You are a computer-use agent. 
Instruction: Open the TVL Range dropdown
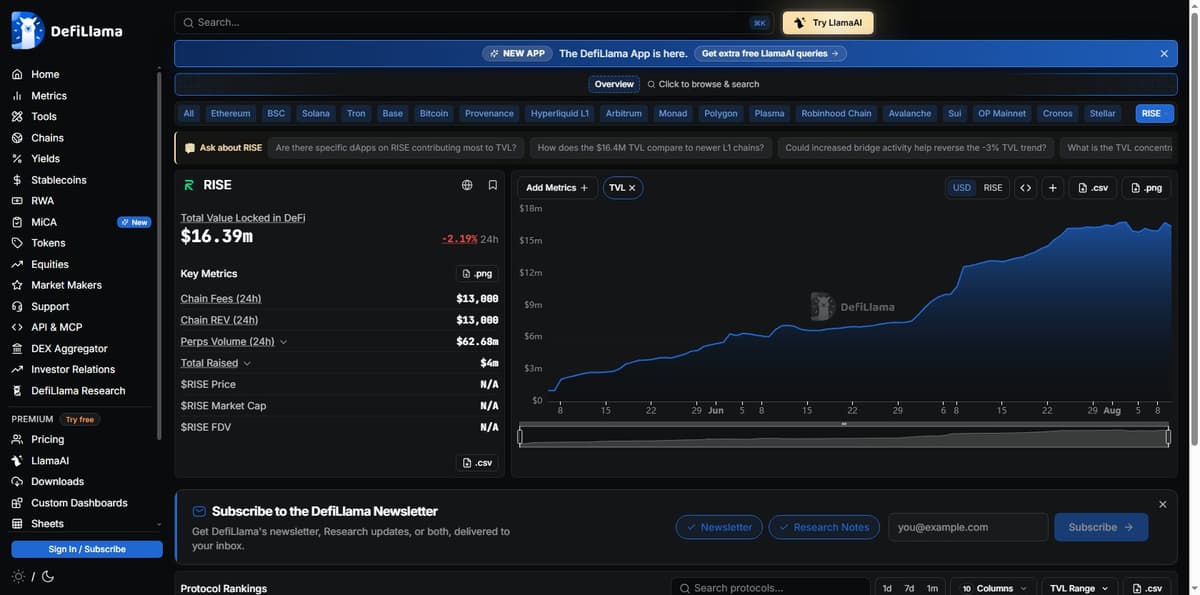(x=1079, y=588)
